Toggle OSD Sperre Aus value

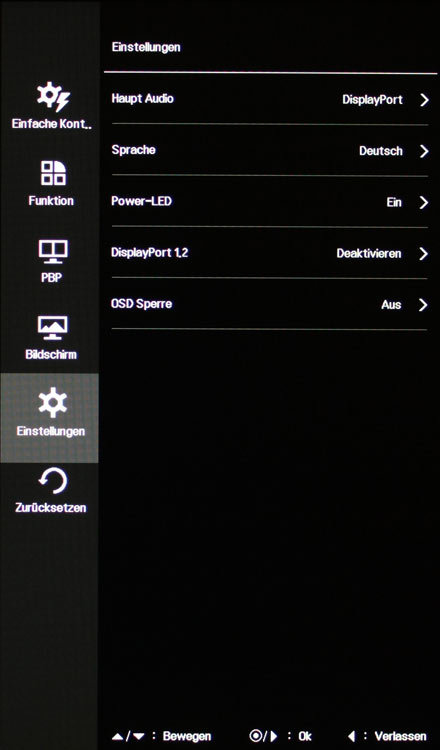pyautogui.click(x=391, y=305)
